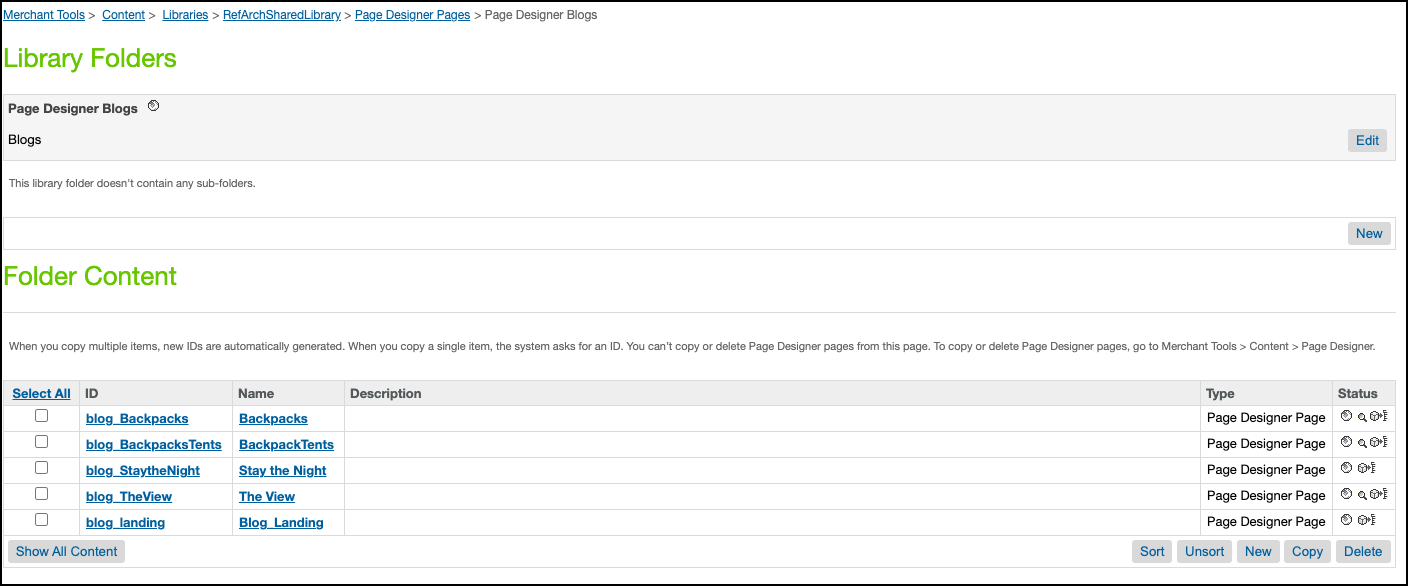Click the Delete button in folder content
1408x586 pixels.
[x=1362, y=551]
